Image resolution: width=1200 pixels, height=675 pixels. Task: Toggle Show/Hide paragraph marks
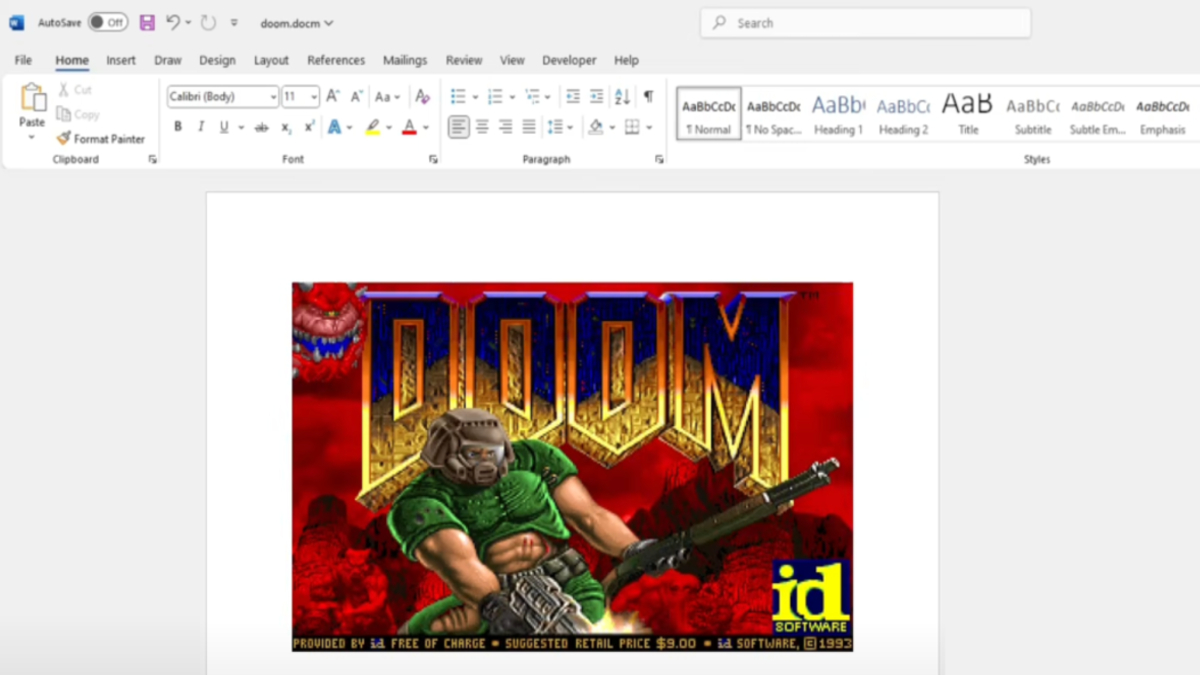tap(648, 97)
